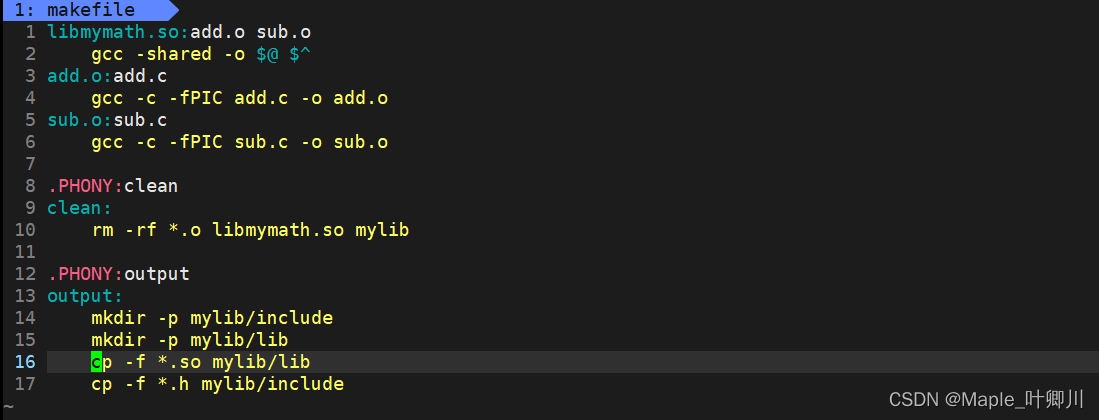Click the green cursor block on line 16

(96, 362)
